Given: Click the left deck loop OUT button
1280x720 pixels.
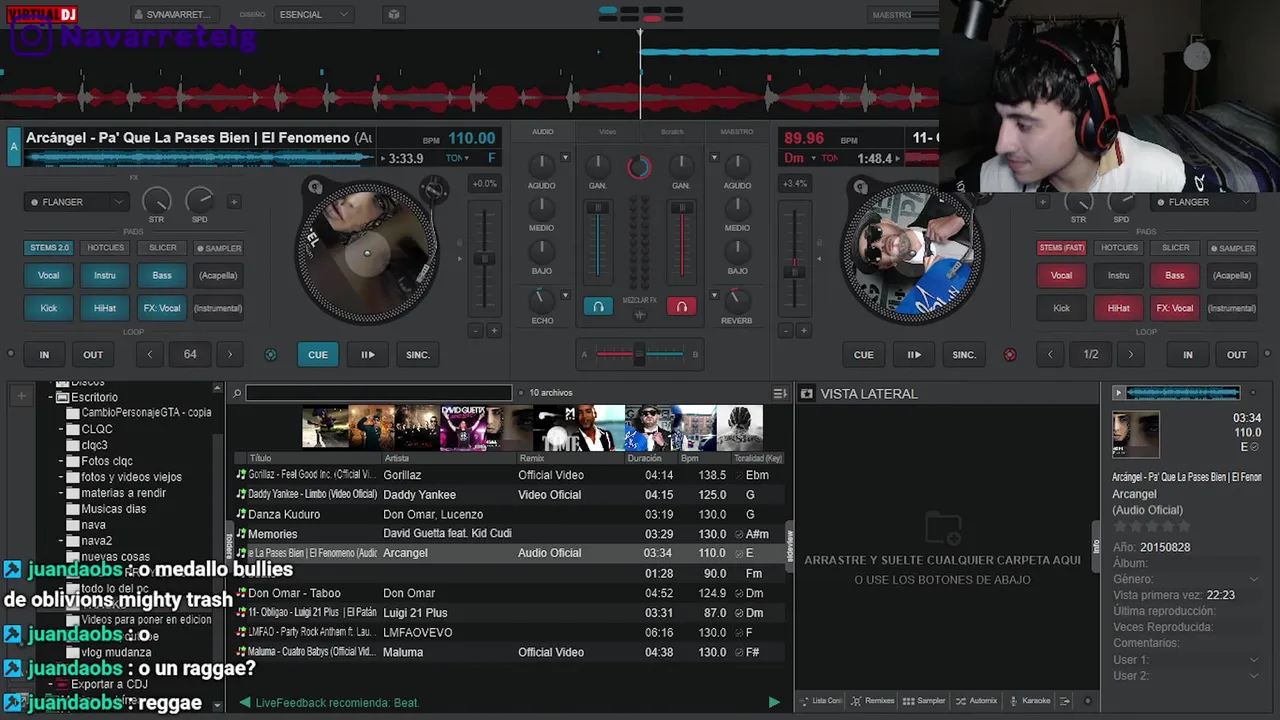Looking at the screenshot, I should [x=92, y=354].
